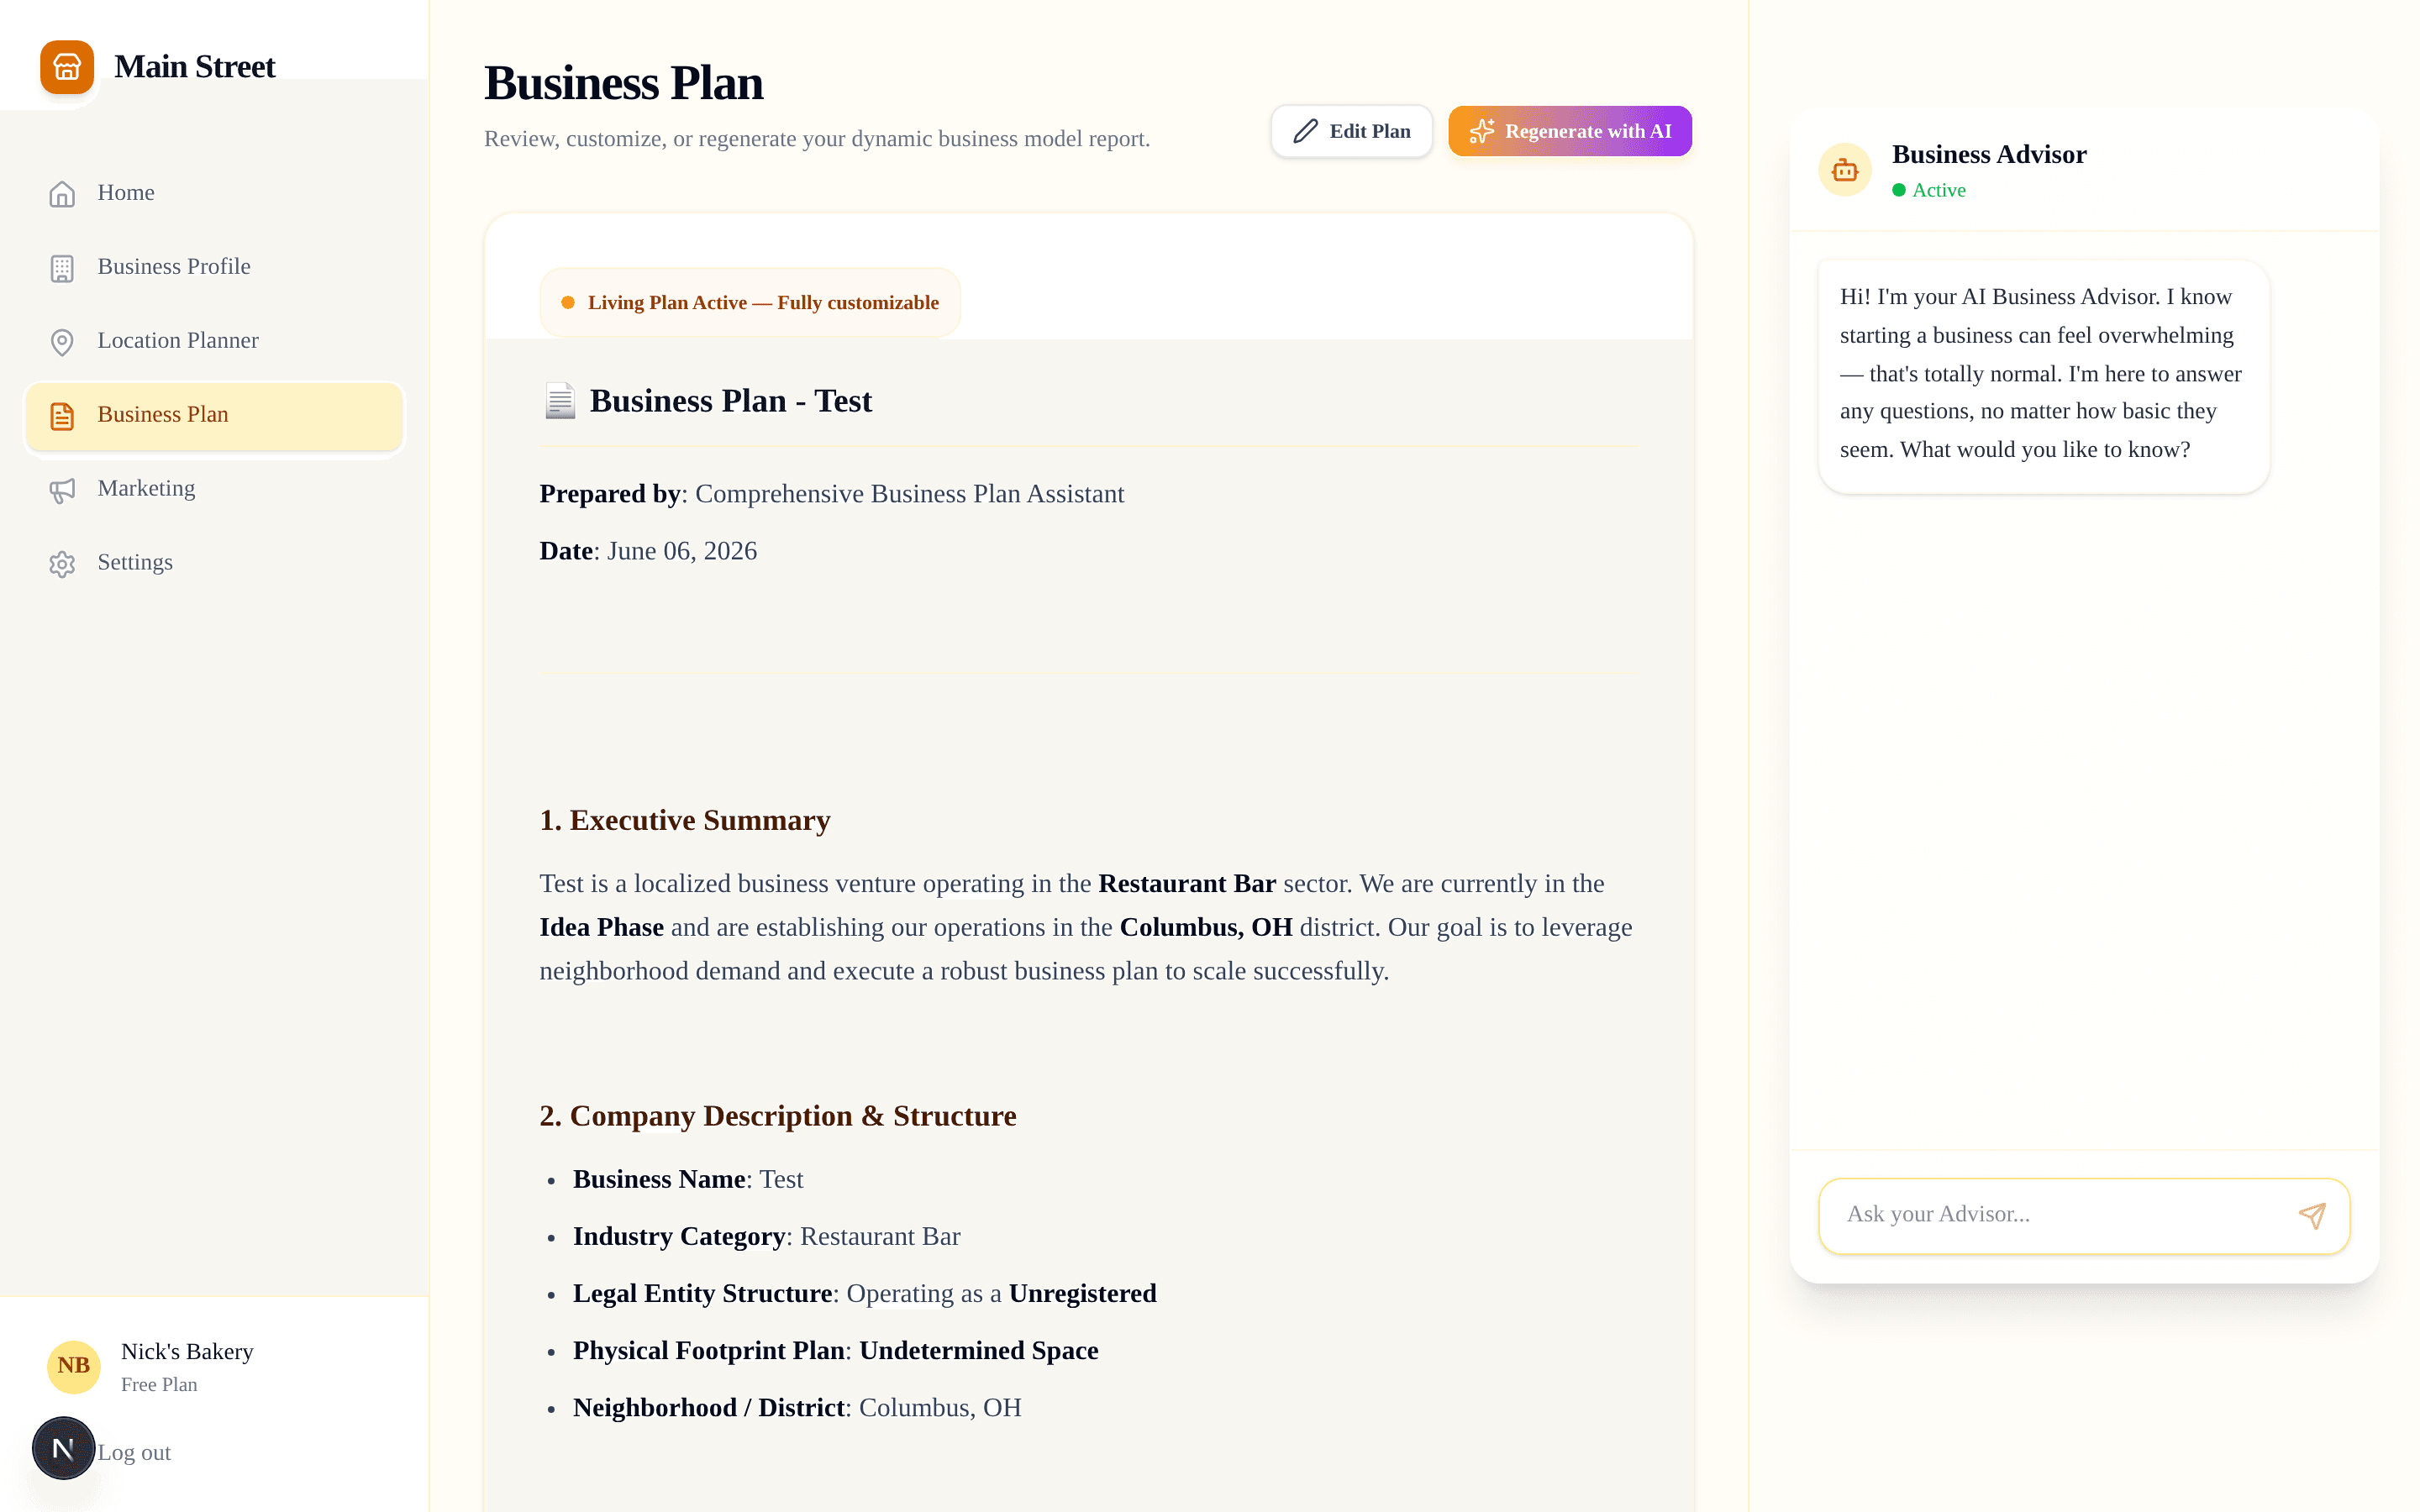Click the dark round N badge icon
This screenshot has height=1512, width=2420.
(x=63, y=1447)
